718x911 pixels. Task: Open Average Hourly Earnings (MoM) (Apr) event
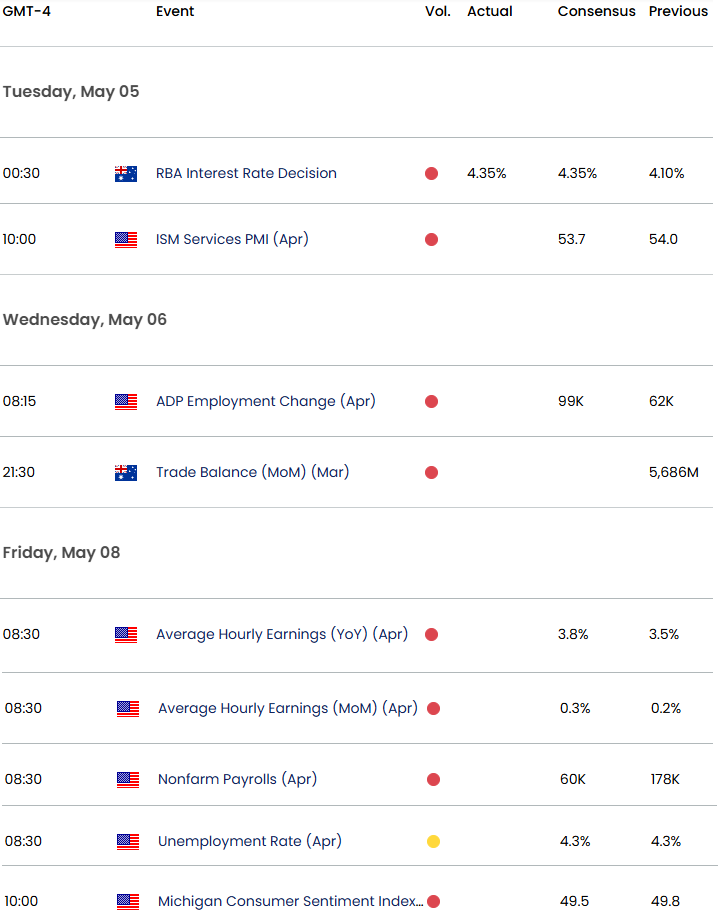pos(288,708)
